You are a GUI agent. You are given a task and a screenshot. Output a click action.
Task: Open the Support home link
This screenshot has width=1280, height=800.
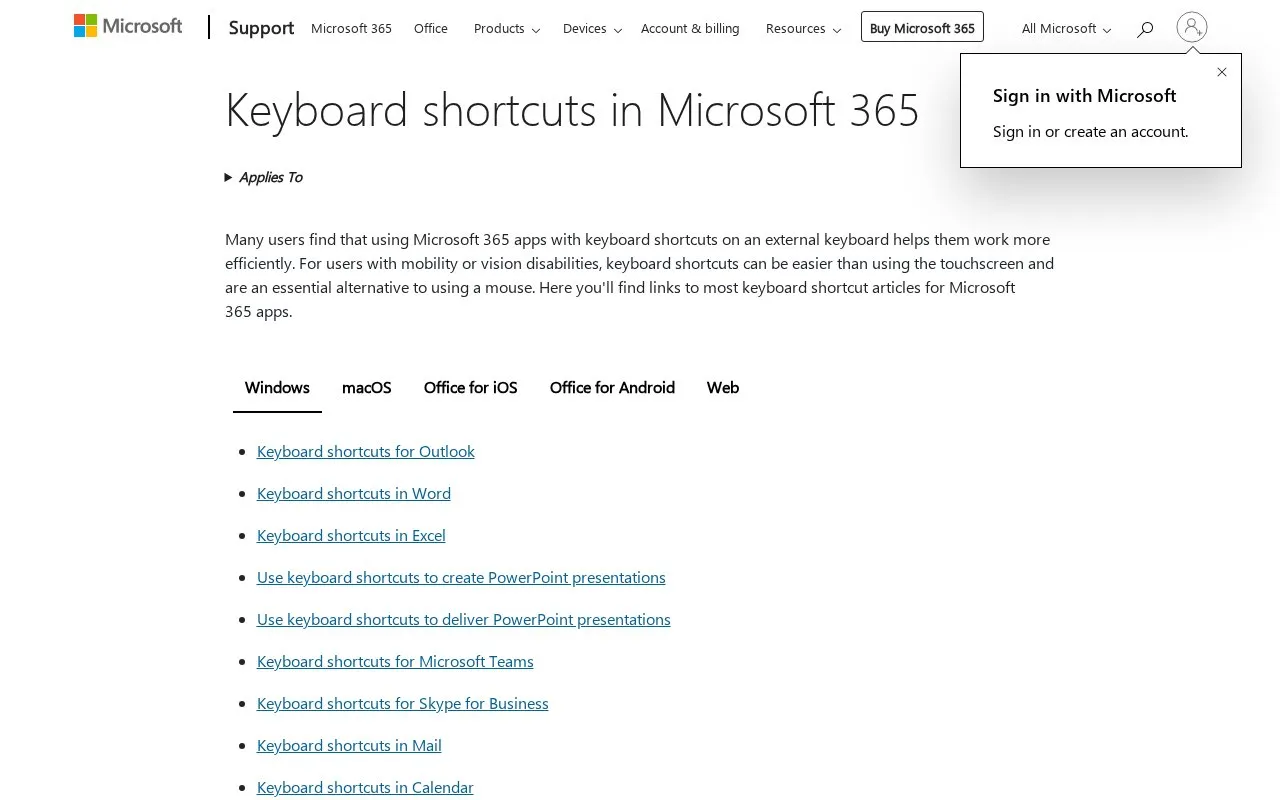tap(261, 28)
